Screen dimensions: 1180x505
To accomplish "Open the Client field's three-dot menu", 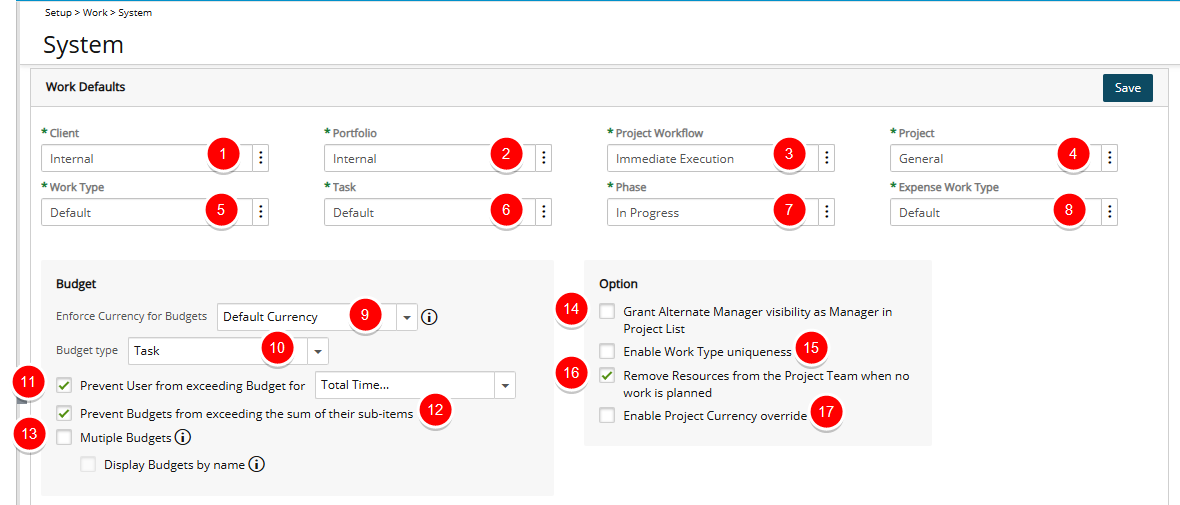I will (260, 158).
